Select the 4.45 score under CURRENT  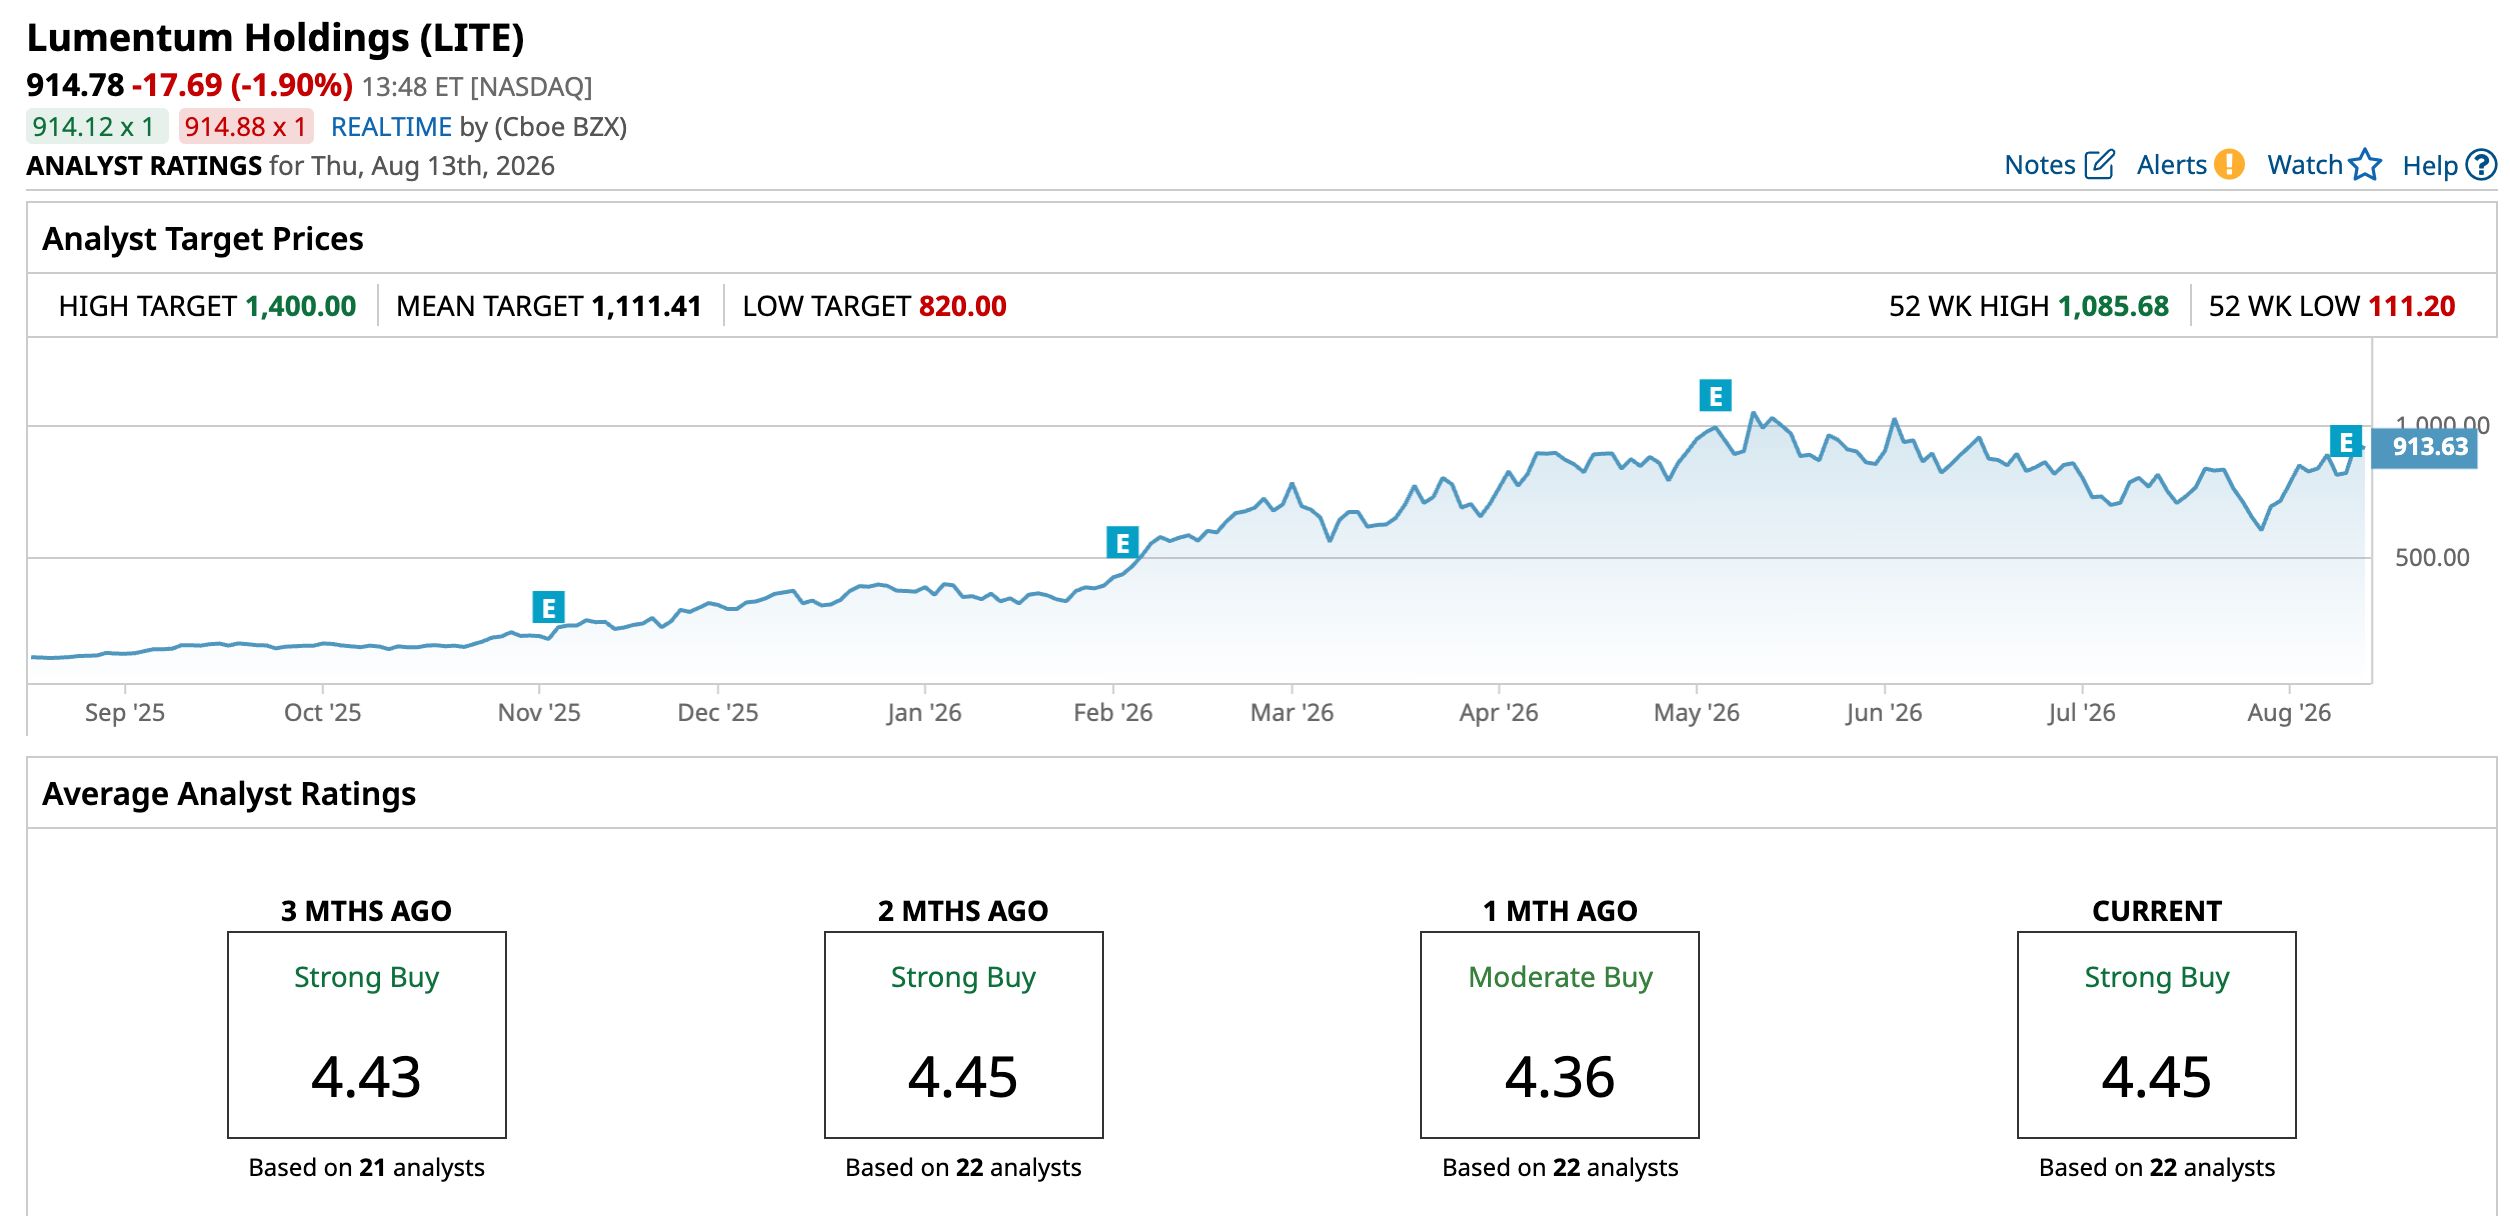tap(2157, 1077)
